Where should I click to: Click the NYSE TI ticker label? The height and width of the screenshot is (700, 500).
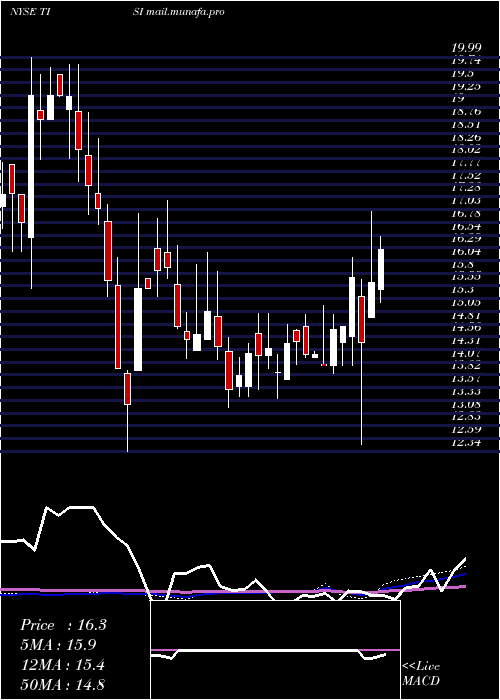[x=29, y=12]
